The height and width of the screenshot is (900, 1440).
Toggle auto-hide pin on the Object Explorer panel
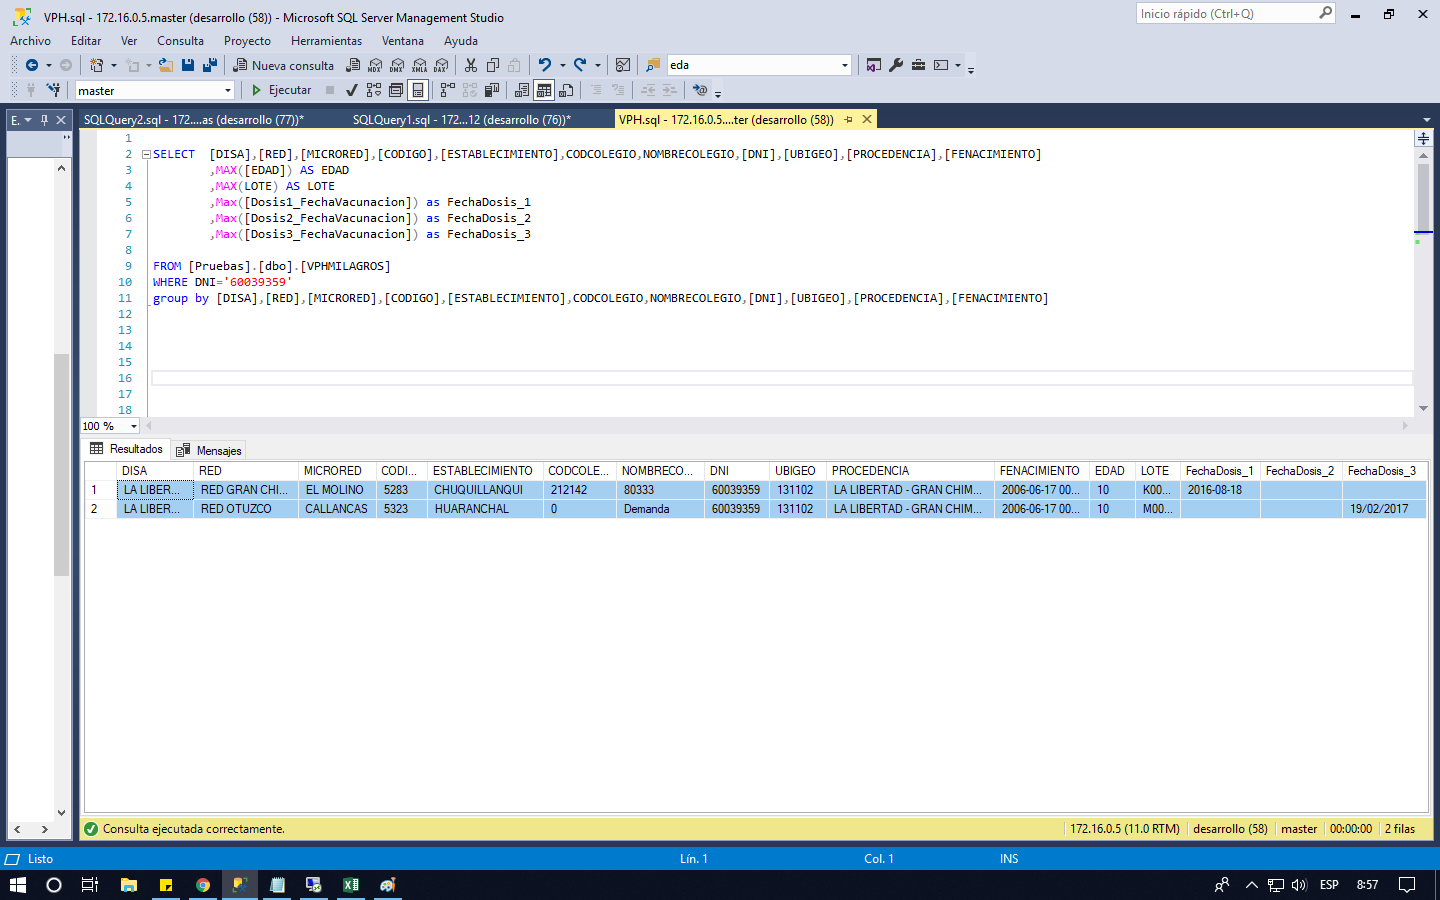44,120
